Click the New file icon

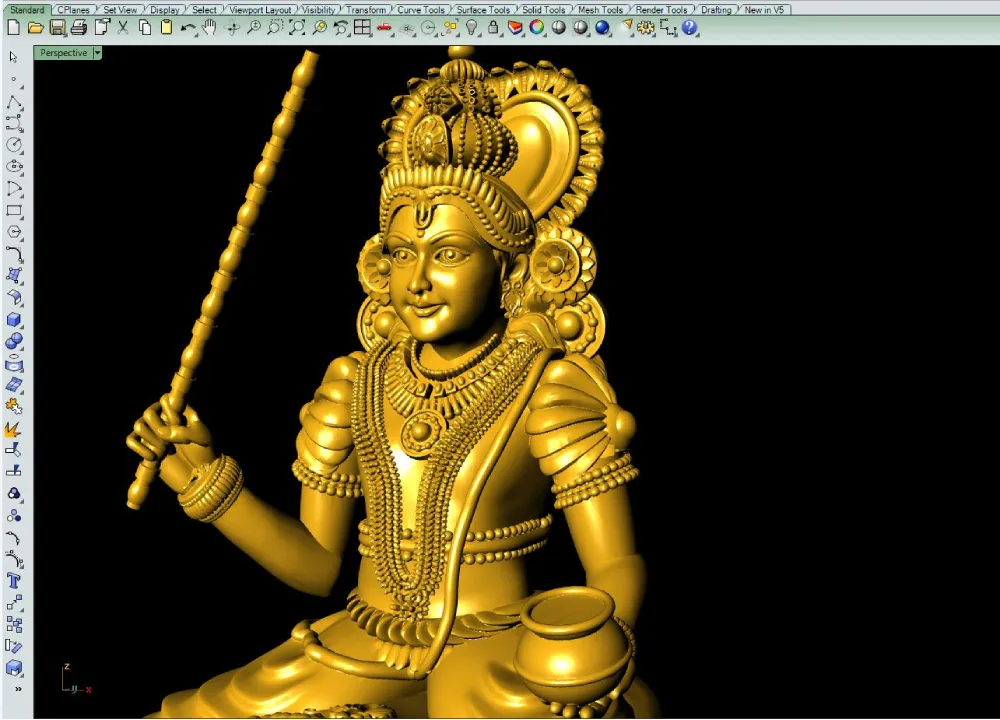(13, 27)
